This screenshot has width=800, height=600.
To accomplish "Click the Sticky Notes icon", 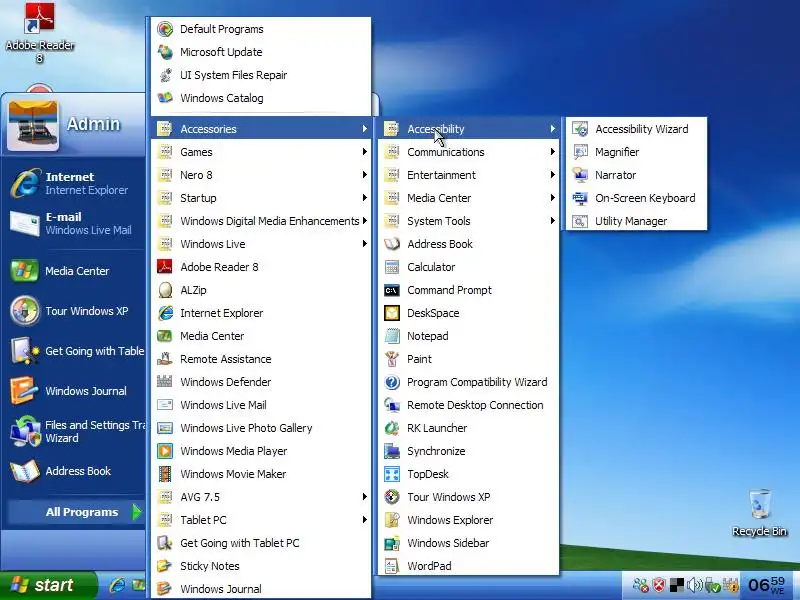I will pos(165,566).
